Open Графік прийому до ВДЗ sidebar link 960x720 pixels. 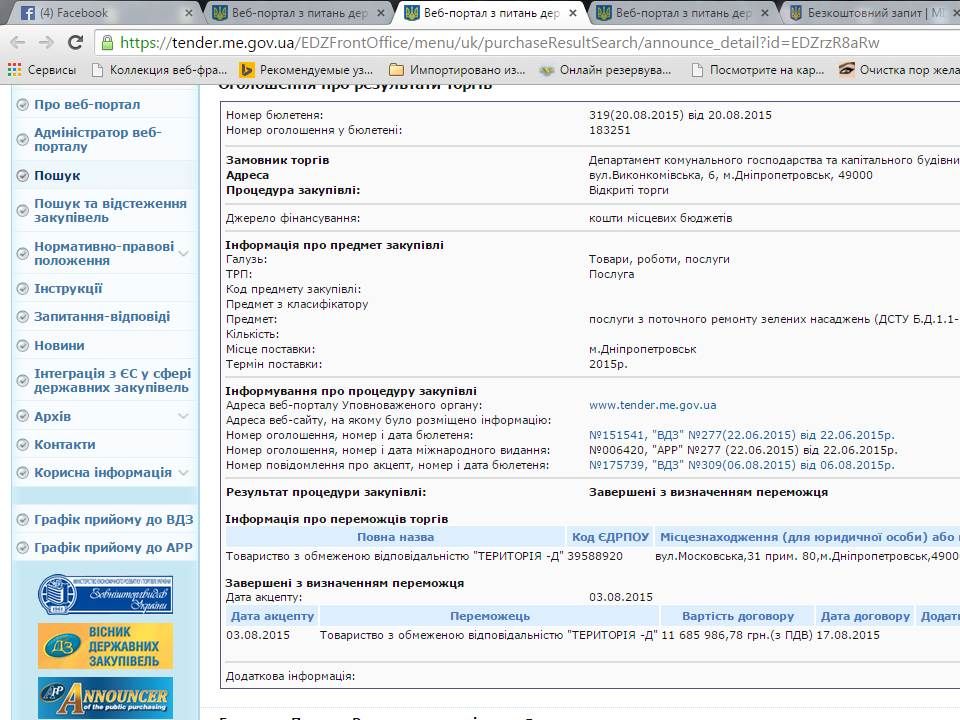pos(113,519)
